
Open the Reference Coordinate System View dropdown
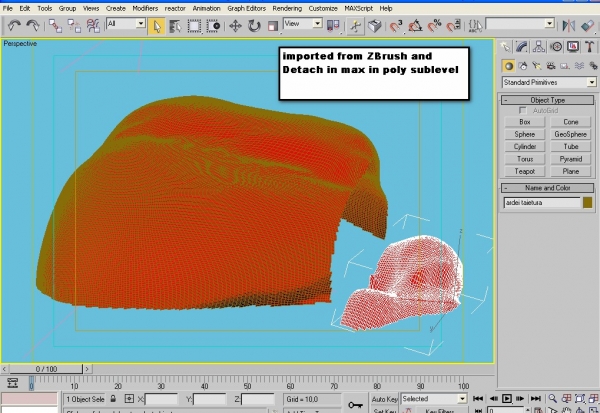tap(303, 24)
